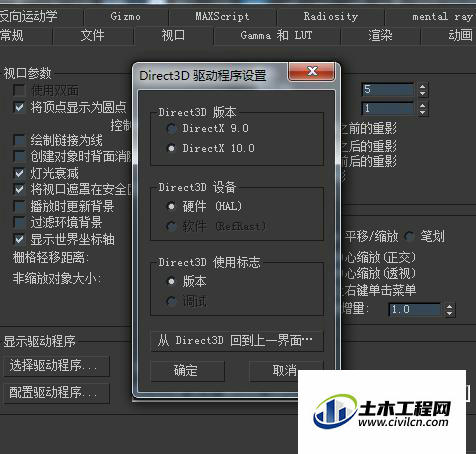
Task: Enable 过滤环境背景 checkbox
Action: (19, 222)
